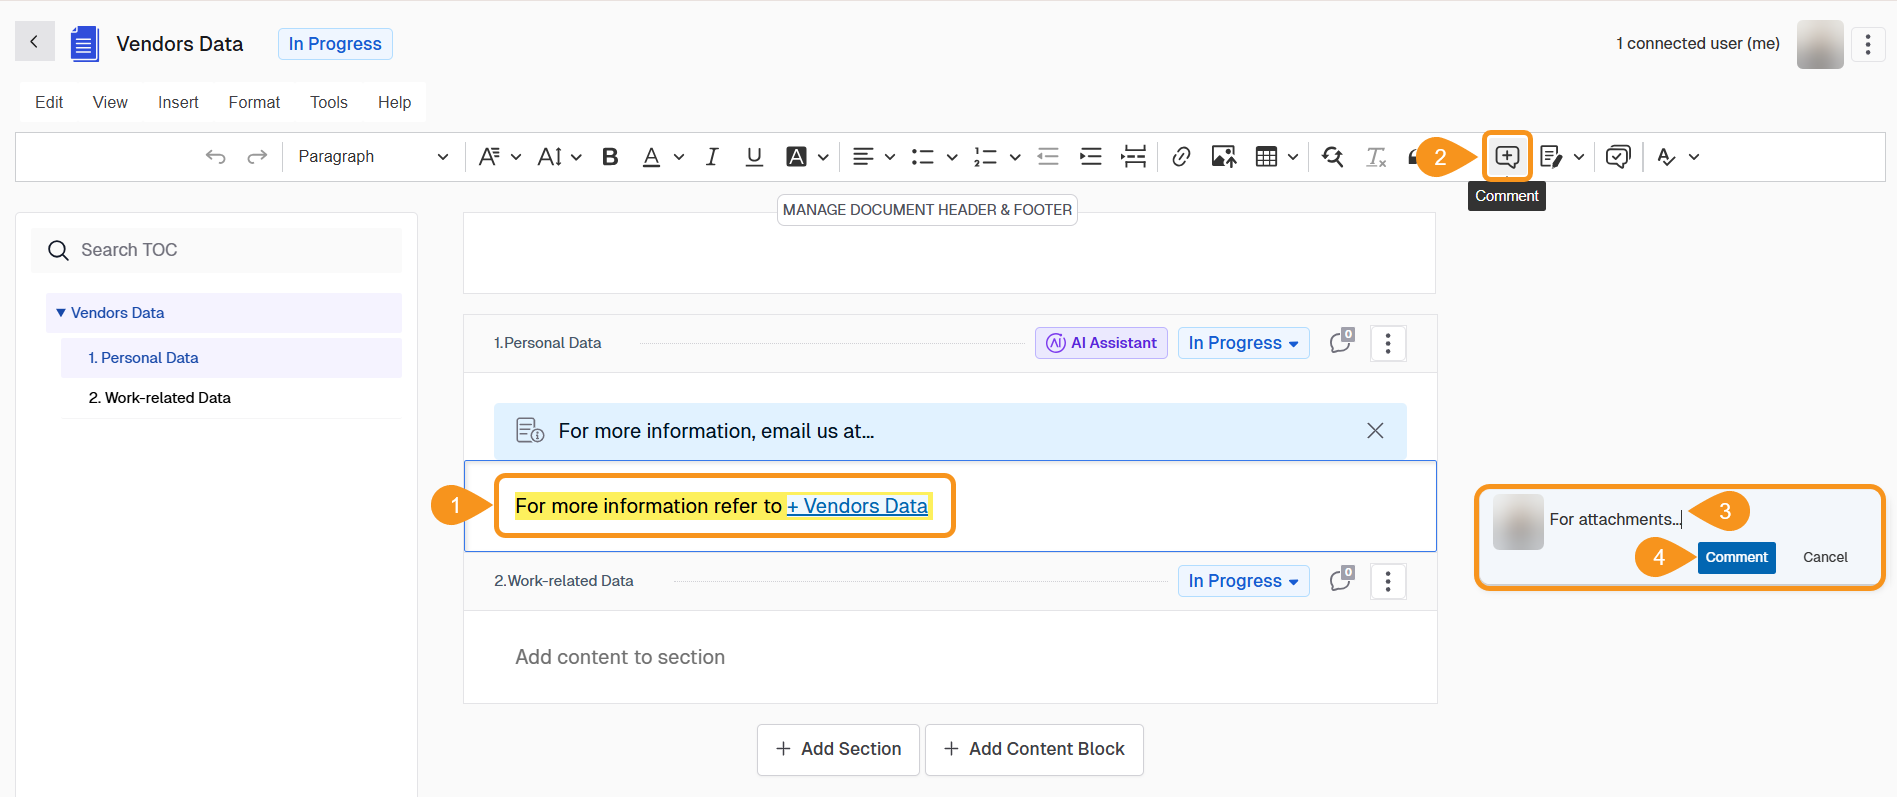Screen dimensions: 1897x797
Task: Click the Add Section button
Action: point(838,749)
